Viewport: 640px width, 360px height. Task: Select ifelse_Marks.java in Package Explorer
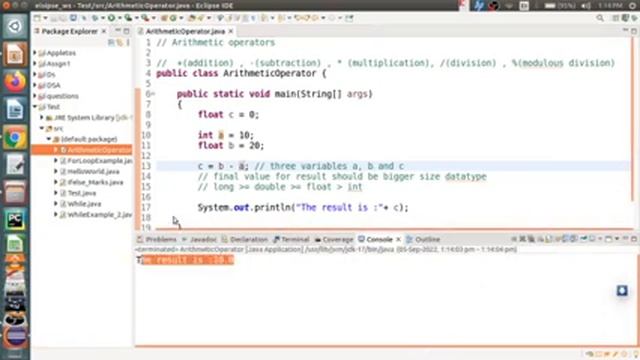tap(92, 182)
